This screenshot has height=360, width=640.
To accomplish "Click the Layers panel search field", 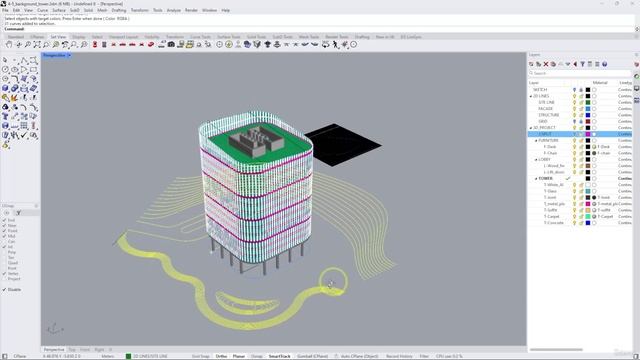I will [x=580, y=73].
